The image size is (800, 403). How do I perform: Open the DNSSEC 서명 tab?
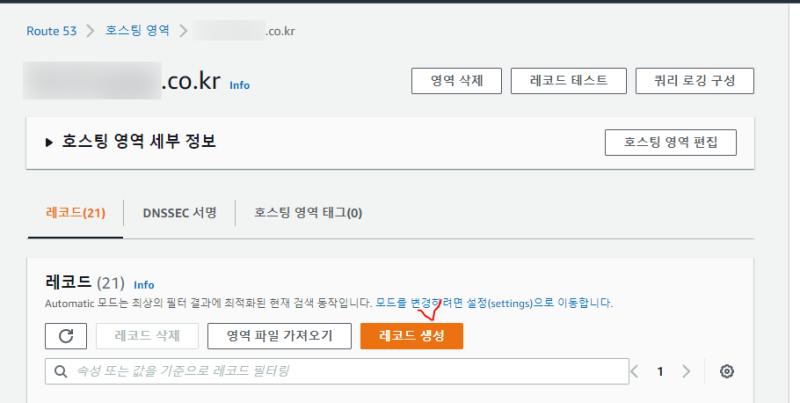coord(180,213)
